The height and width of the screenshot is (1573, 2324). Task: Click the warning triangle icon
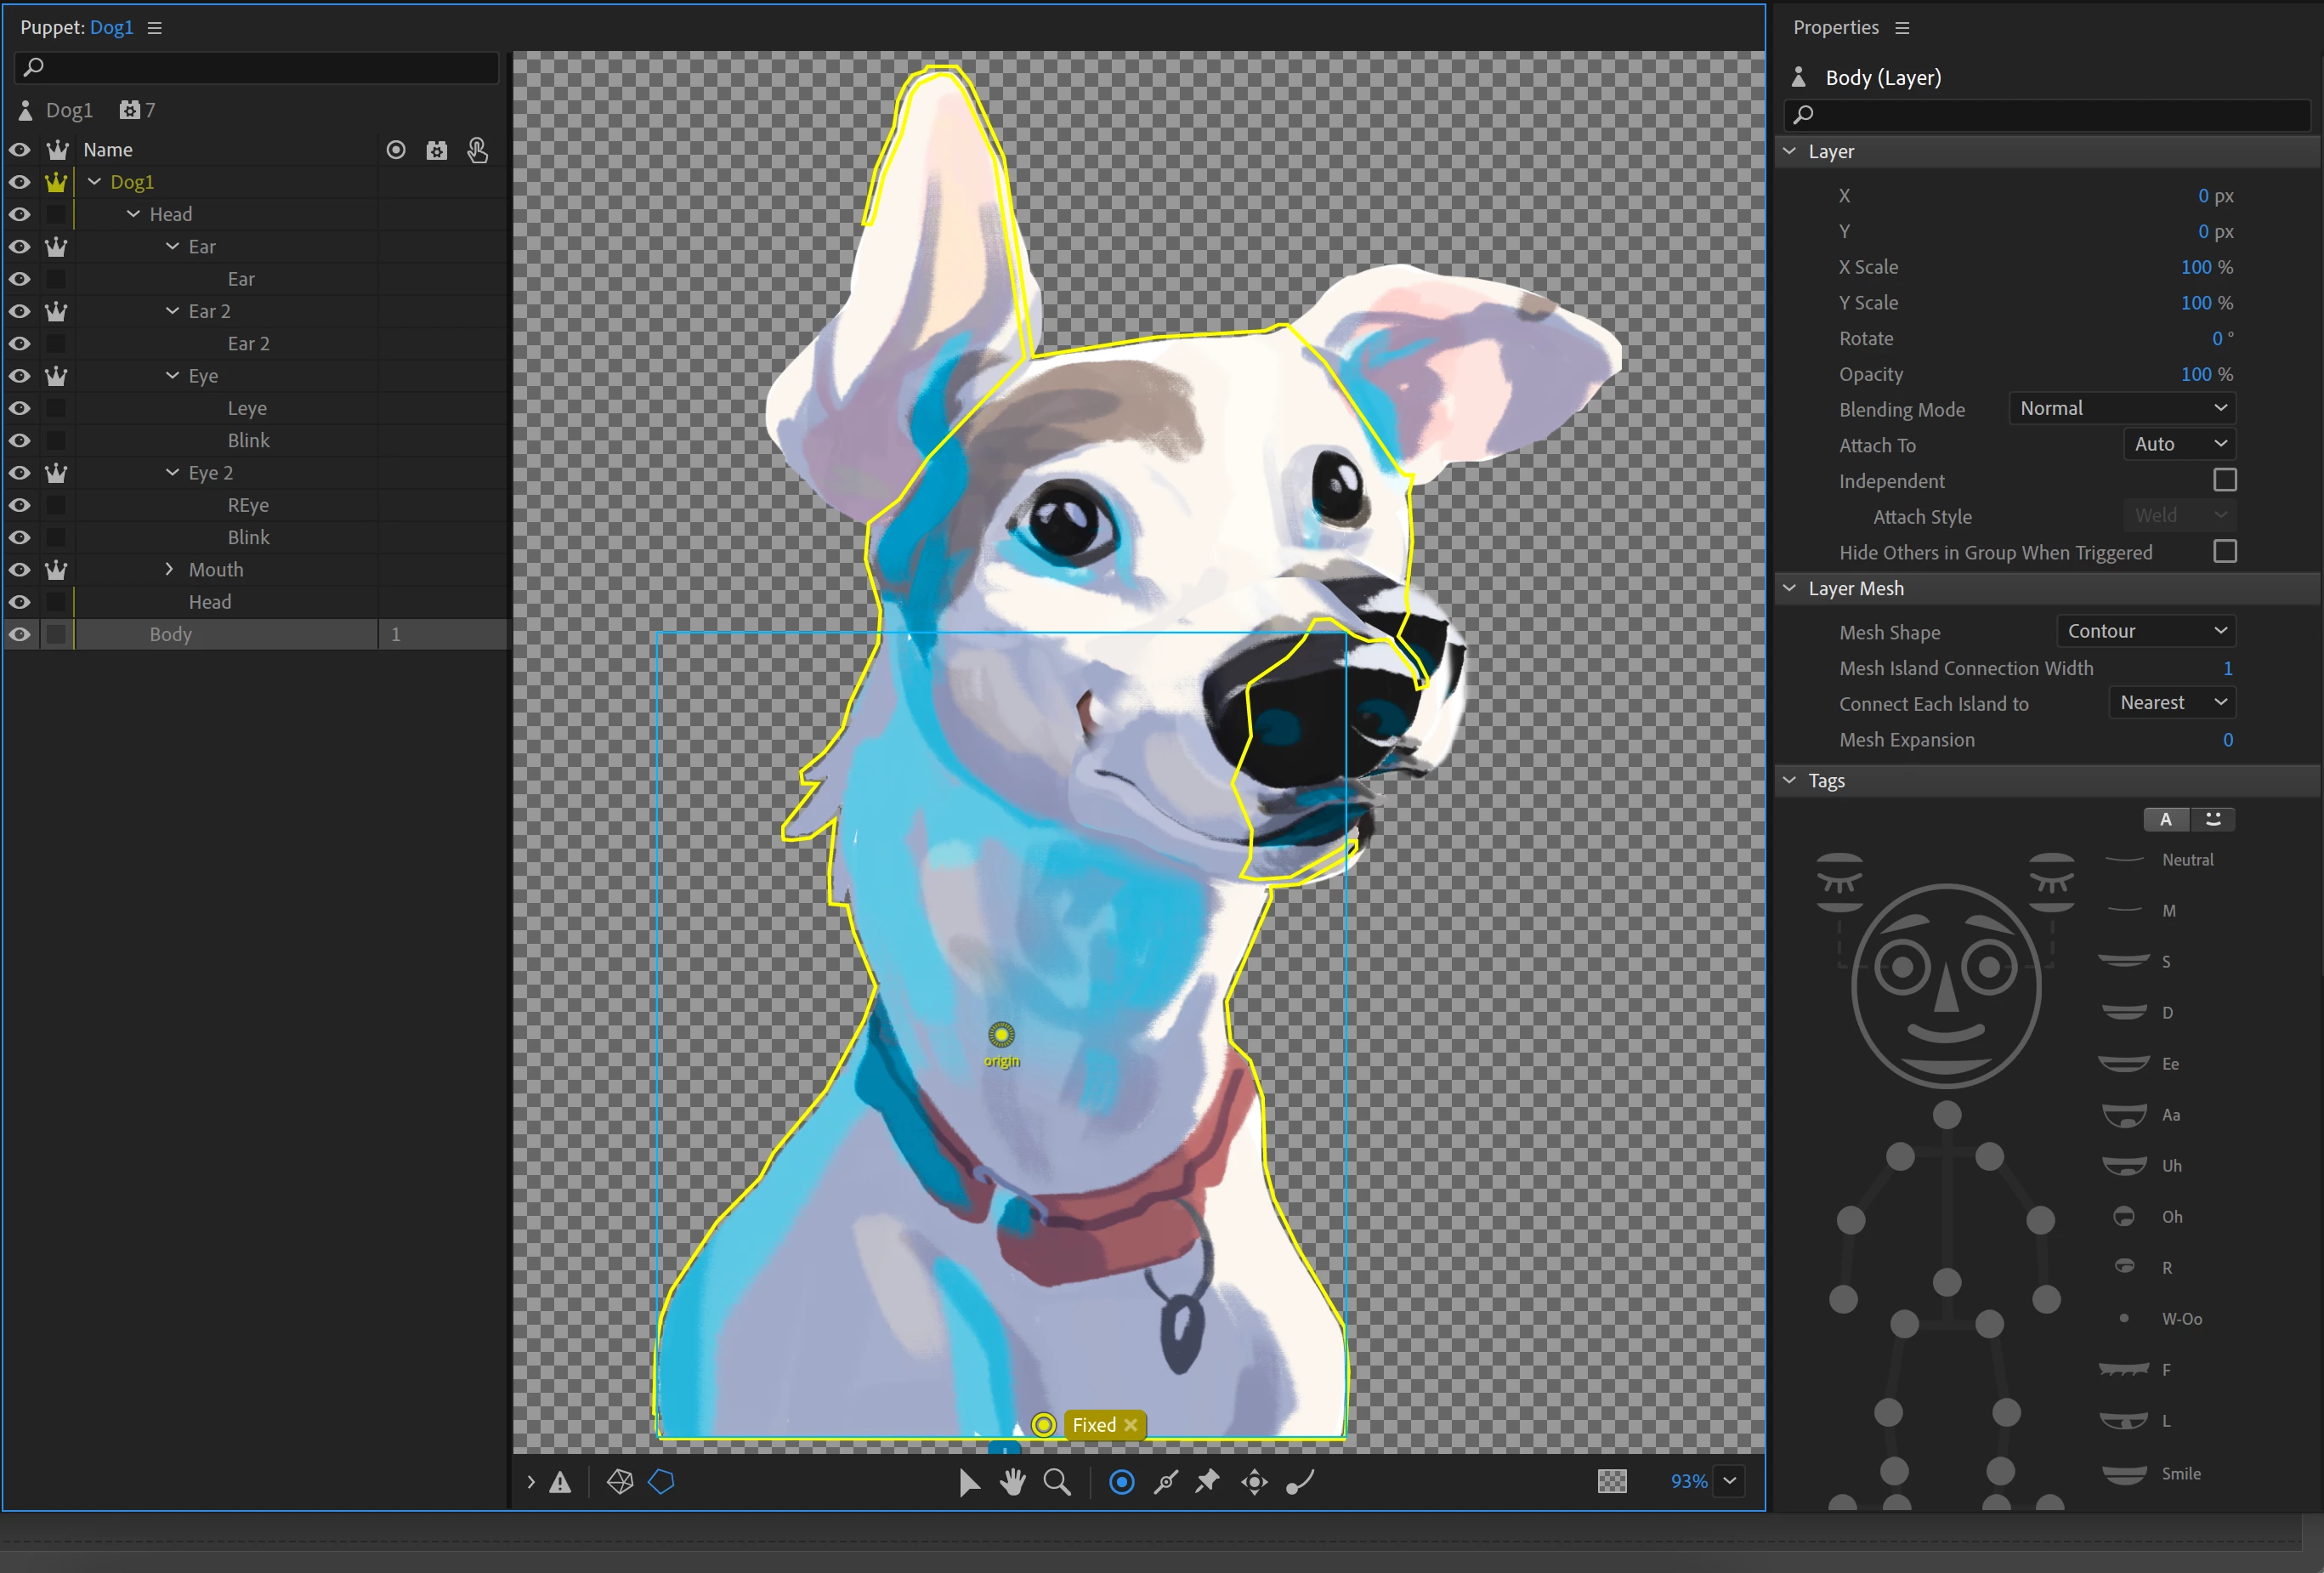[x=560, y=1482]
